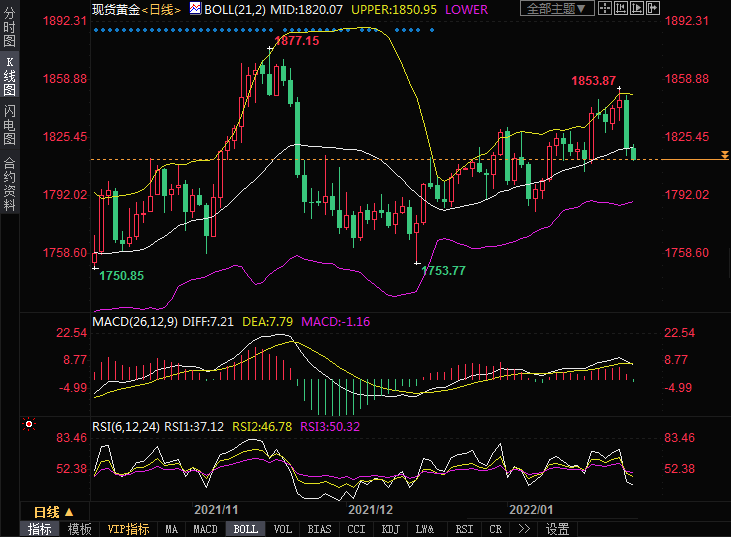731x537 pixels.
Task: Toggle the KDJ indicator button
Action: [x=390, y=529]
